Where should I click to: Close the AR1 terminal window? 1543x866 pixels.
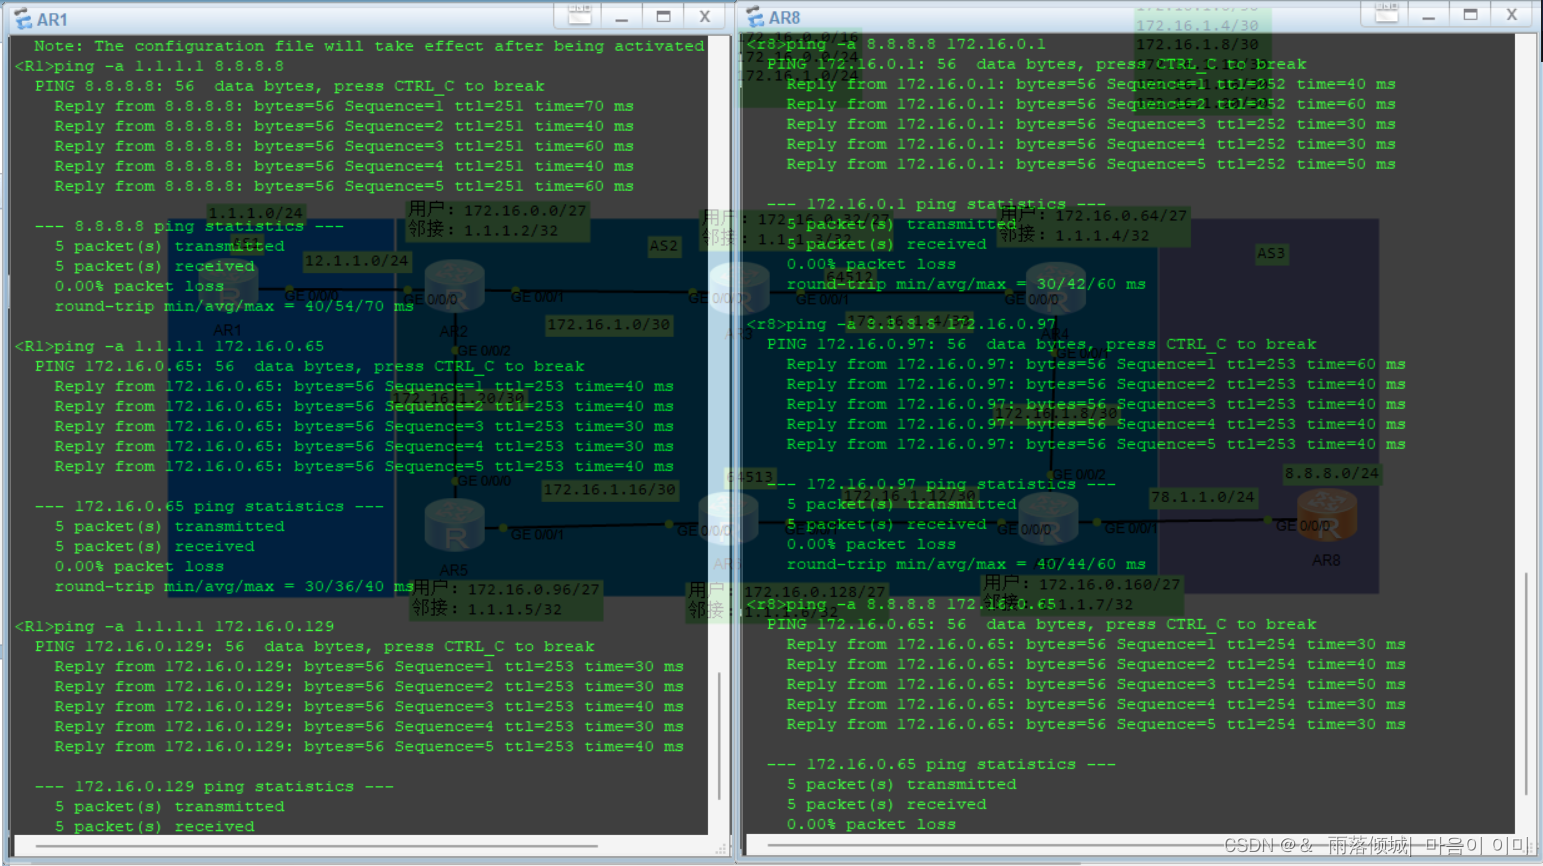click(x=705, y=16)
